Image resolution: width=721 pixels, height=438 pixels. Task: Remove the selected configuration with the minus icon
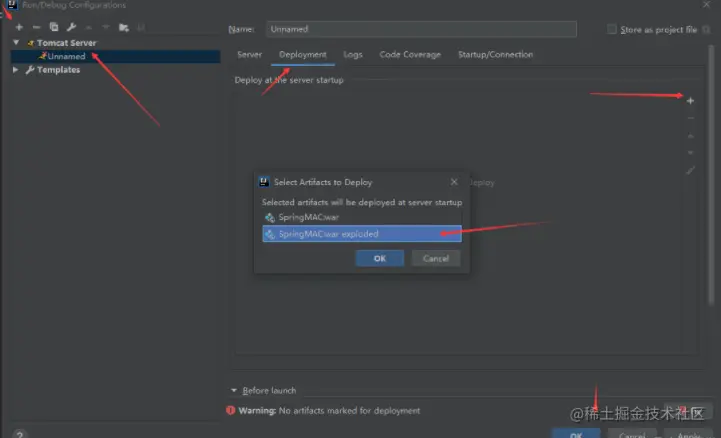pyautogui.click(x=36, y=28)
